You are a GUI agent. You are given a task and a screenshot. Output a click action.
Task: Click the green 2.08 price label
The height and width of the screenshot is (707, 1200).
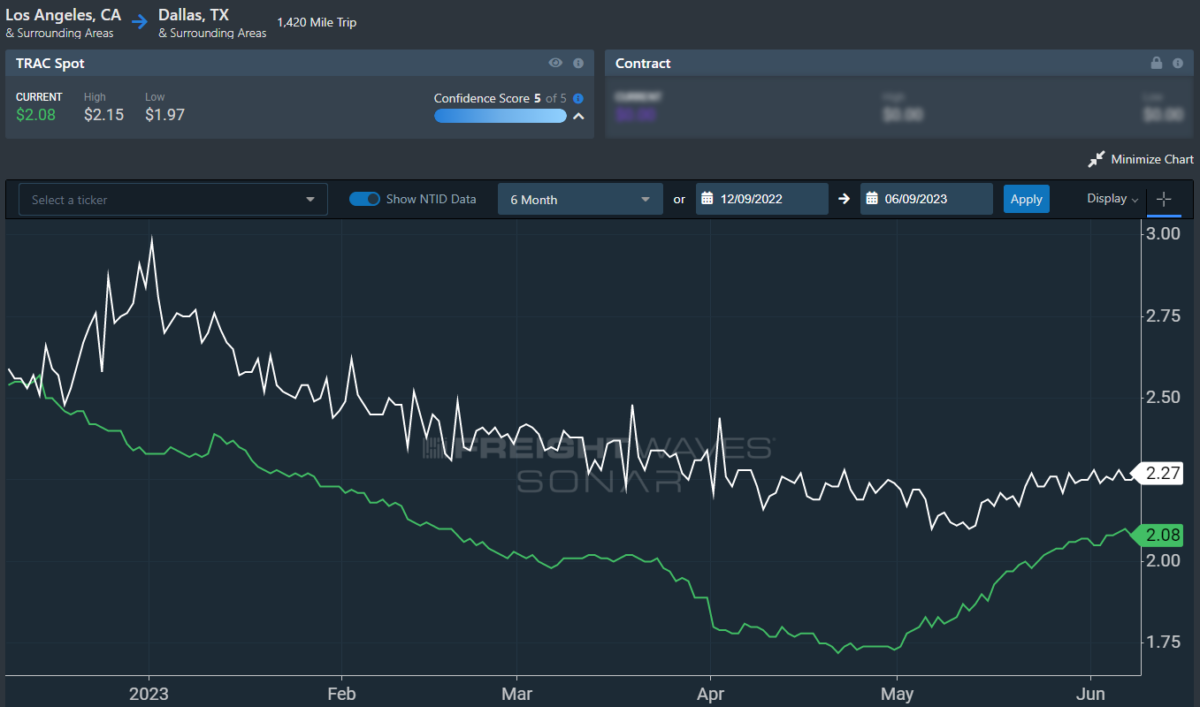coord(1160,535)
